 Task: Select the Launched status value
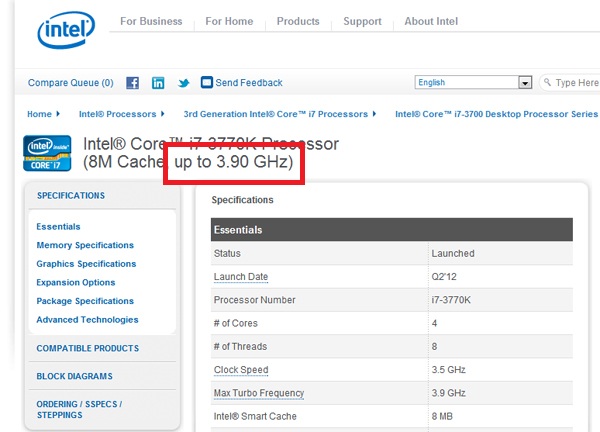click(x=453, y=253)
